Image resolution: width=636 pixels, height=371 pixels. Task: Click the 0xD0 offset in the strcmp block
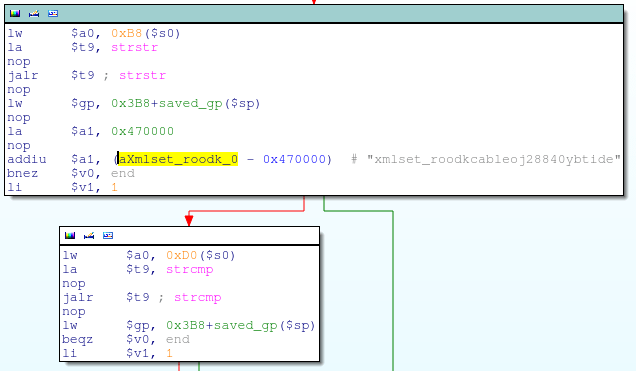(x=182, y=255)
